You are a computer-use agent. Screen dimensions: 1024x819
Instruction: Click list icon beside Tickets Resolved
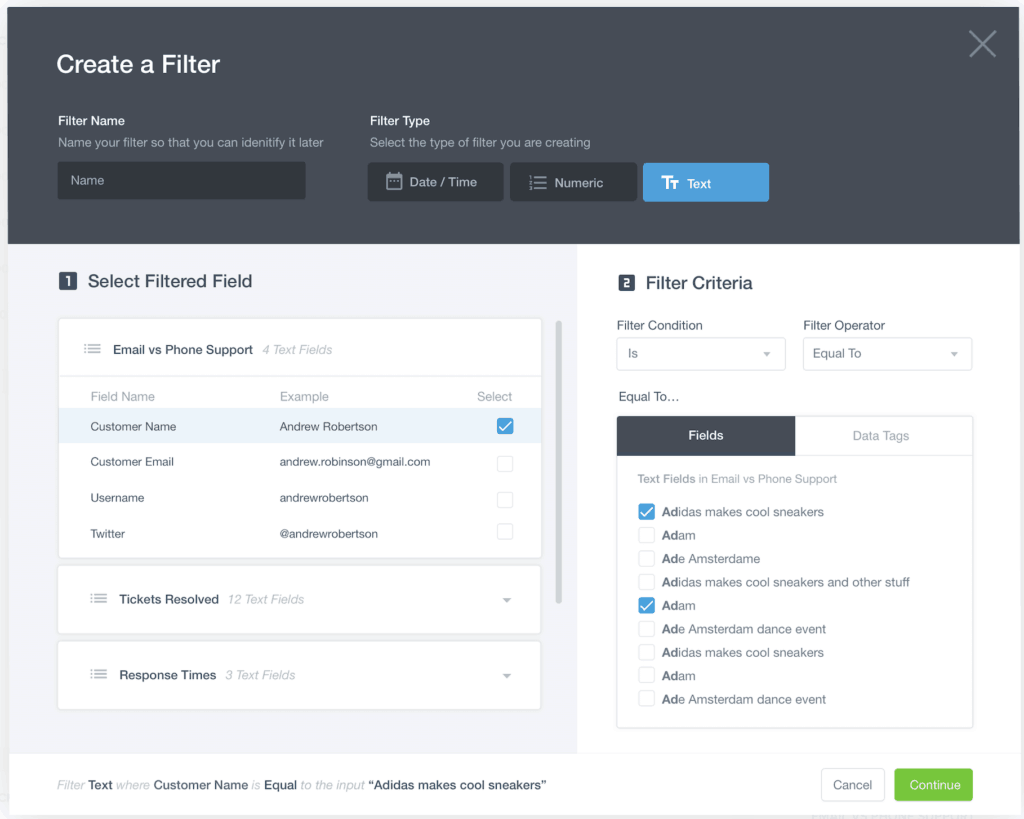click(98, 599)
